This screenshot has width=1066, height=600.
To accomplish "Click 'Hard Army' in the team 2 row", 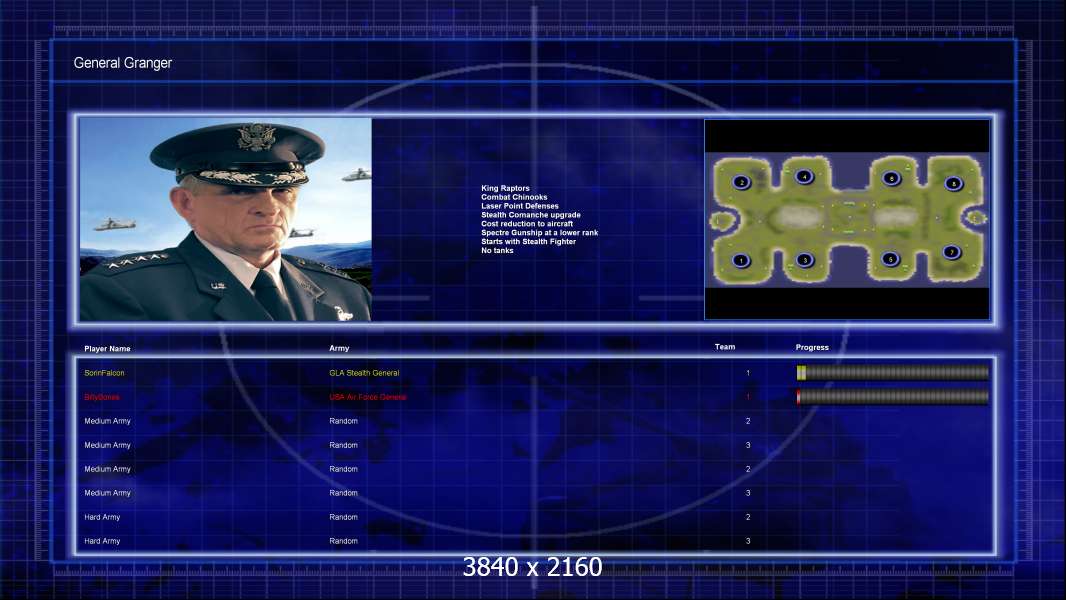I will coord(102,517).
